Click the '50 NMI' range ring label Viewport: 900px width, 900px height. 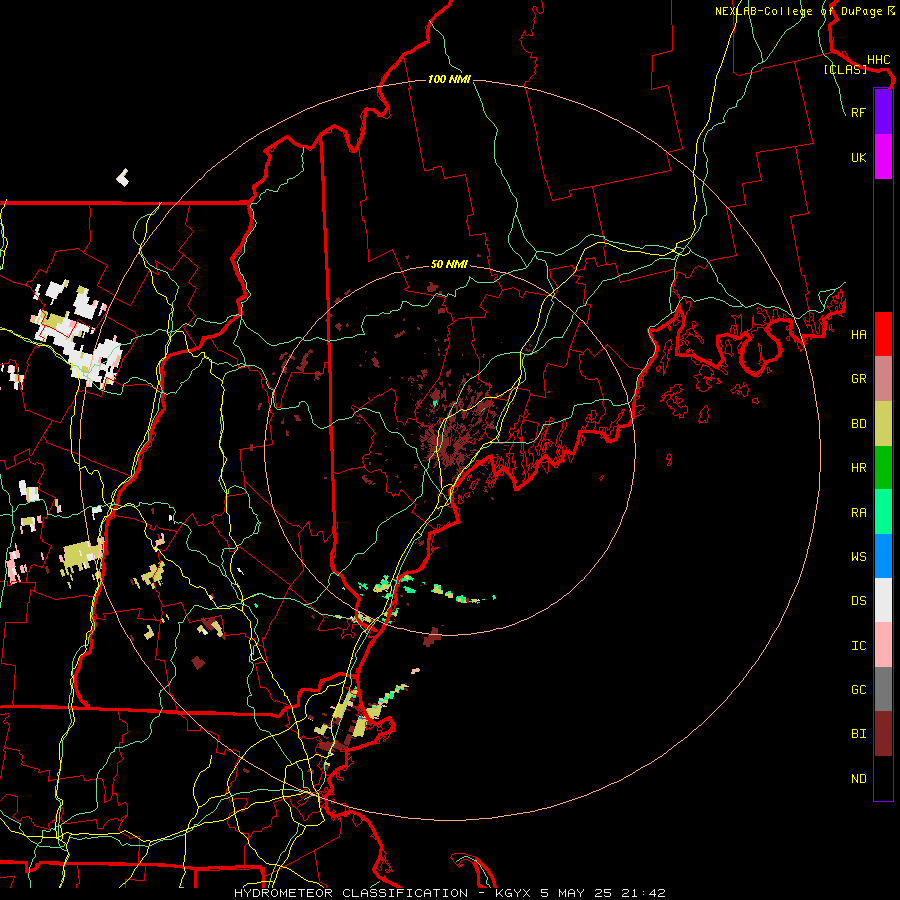click(x=449, y=264)
